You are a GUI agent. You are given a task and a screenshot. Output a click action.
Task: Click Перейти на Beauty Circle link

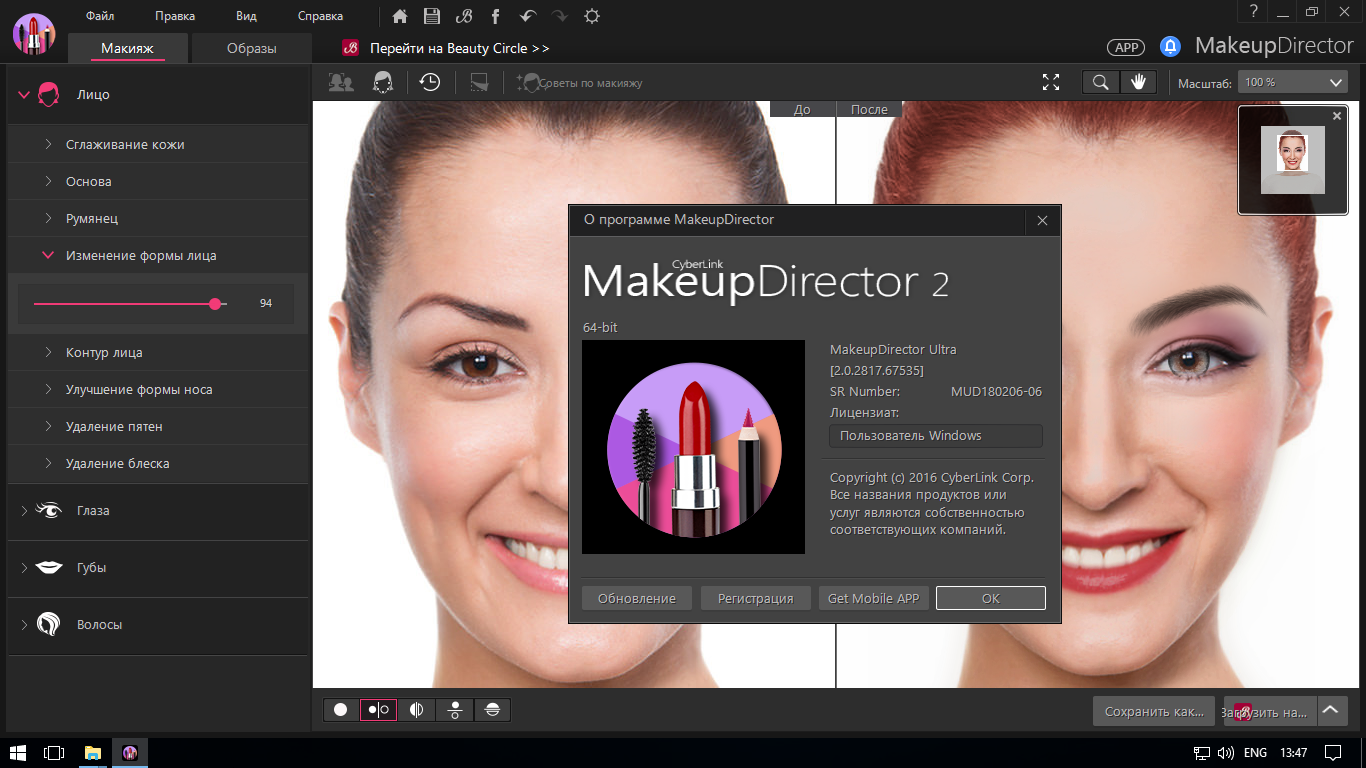(460, 48)
